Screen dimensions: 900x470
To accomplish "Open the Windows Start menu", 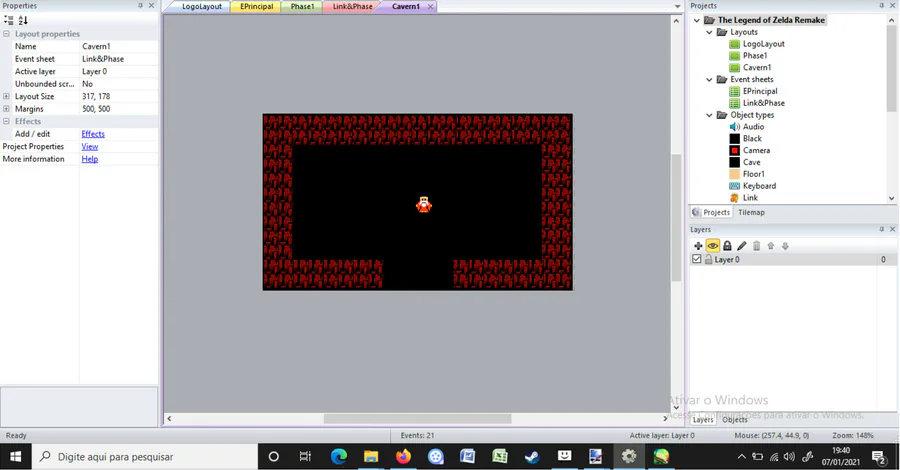I will (x=15, y=457).
